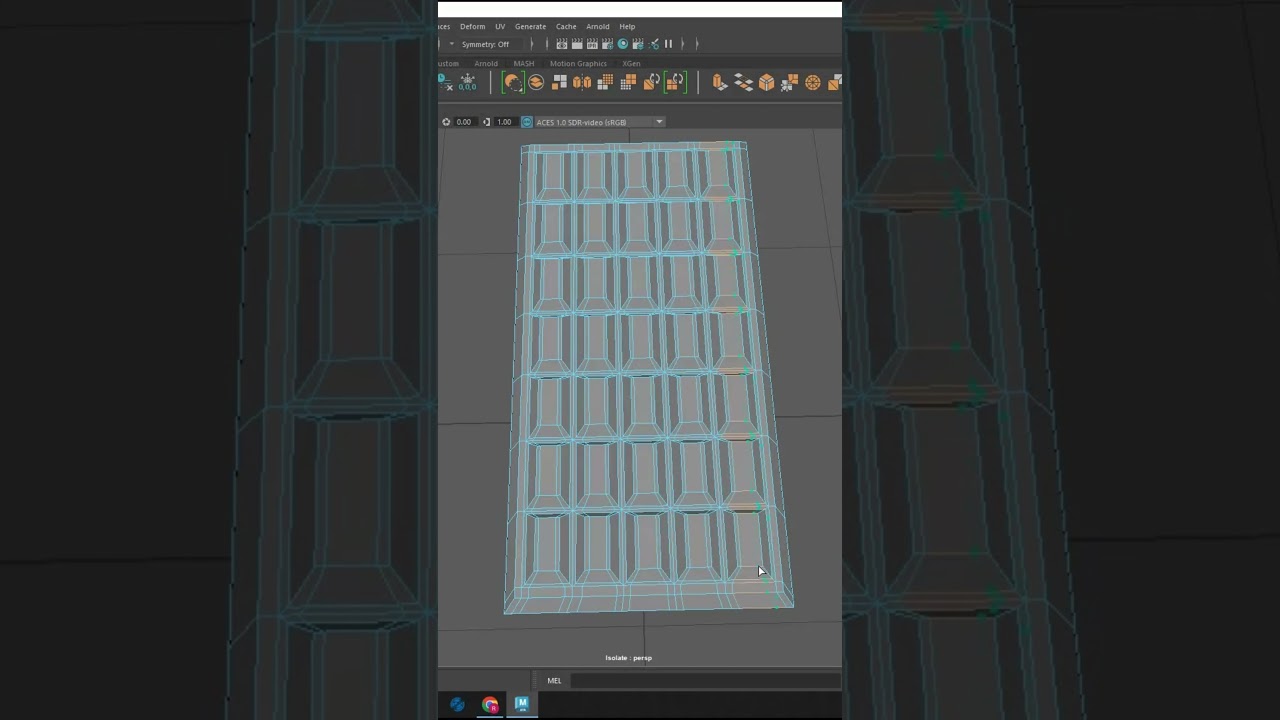Click the MEL command line input field
The width and height of the screenshot is (1280, 720).
click(706, 680)
